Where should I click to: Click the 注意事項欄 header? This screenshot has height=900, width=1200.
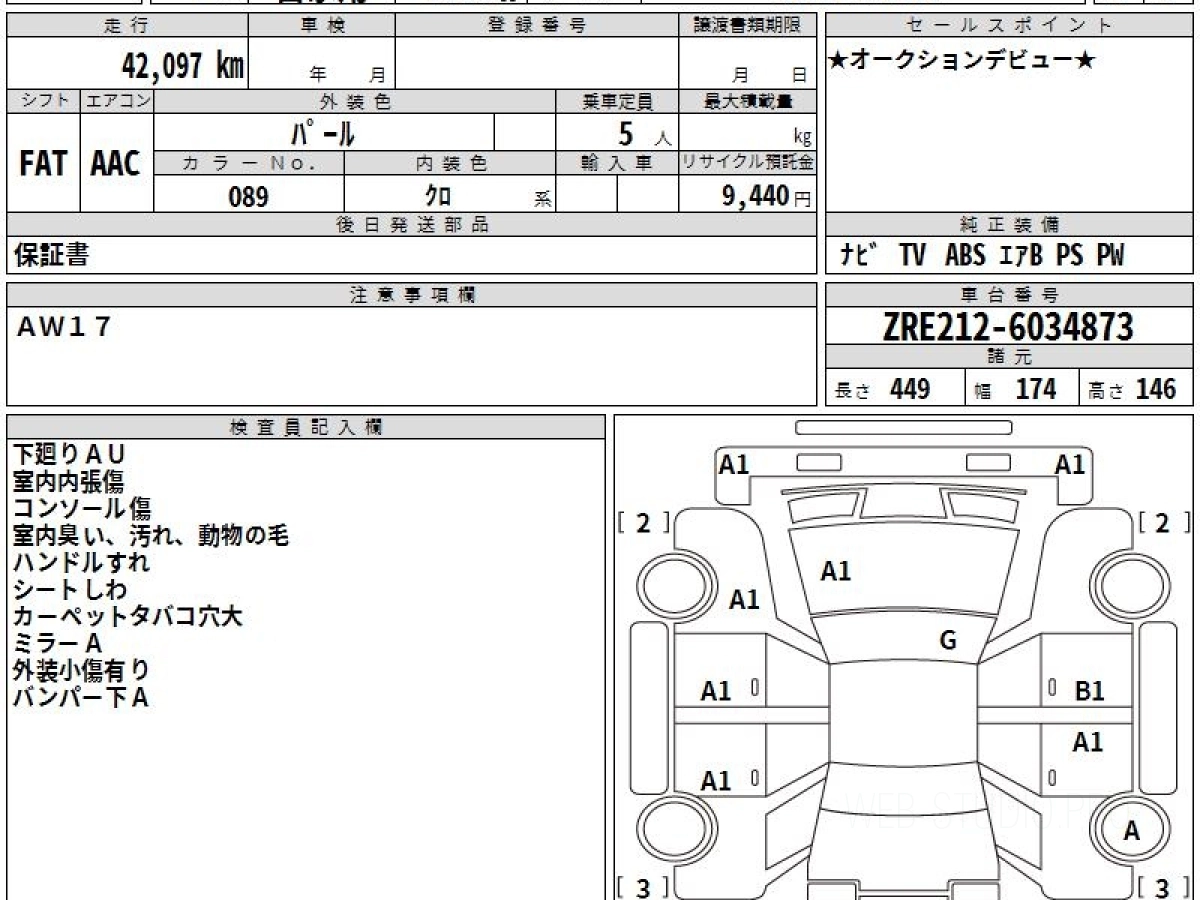411,294
